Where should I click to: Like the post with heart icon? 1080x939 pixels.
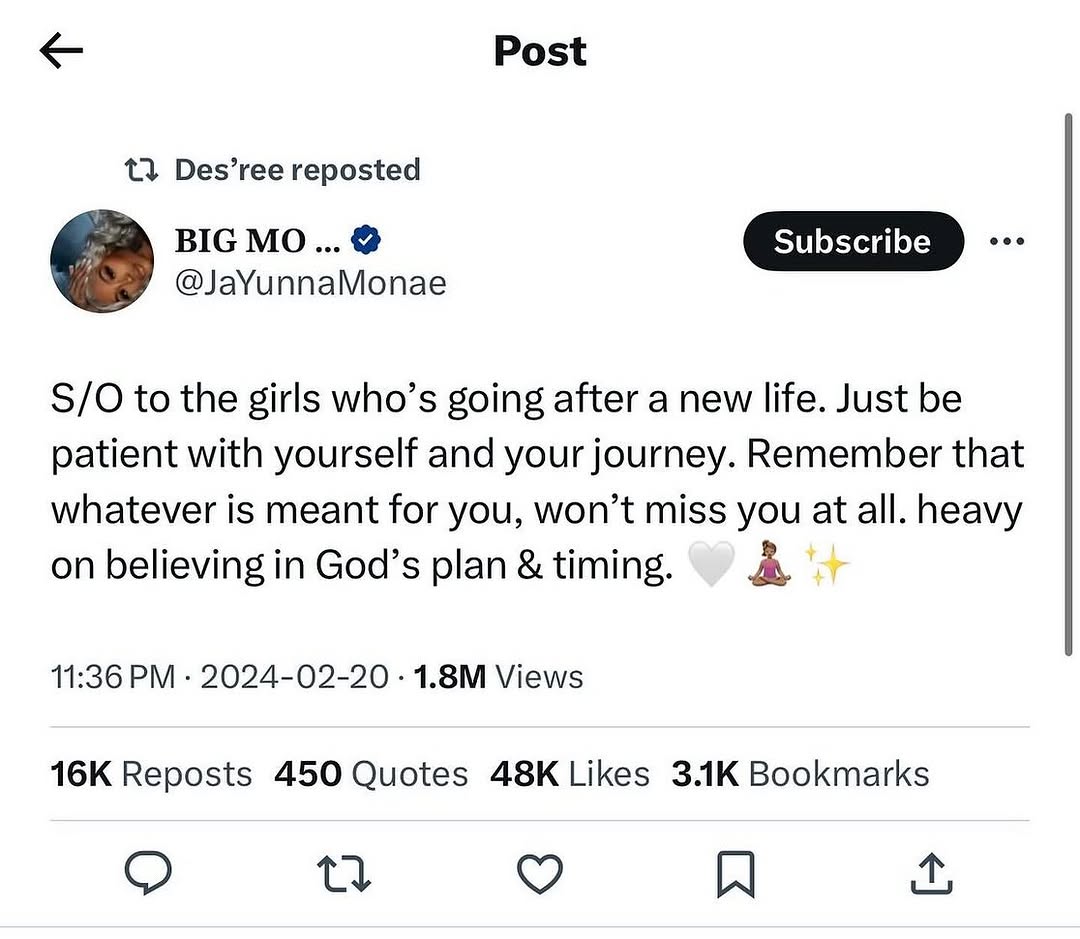[540, 874]
